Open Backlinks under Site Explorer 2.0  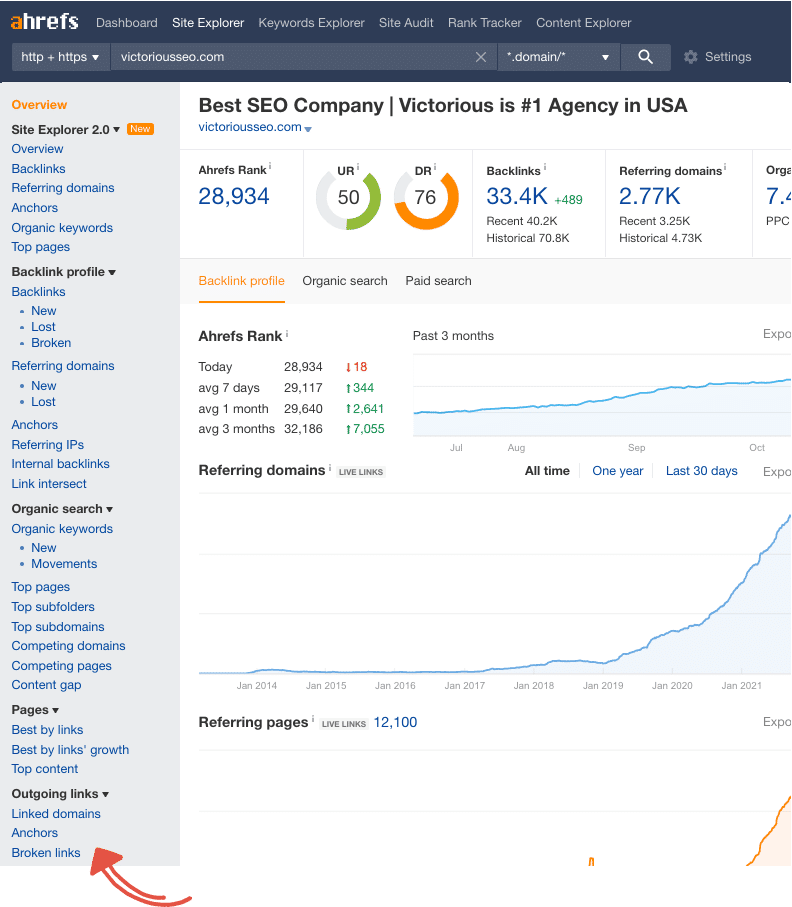tap(38, 169)
